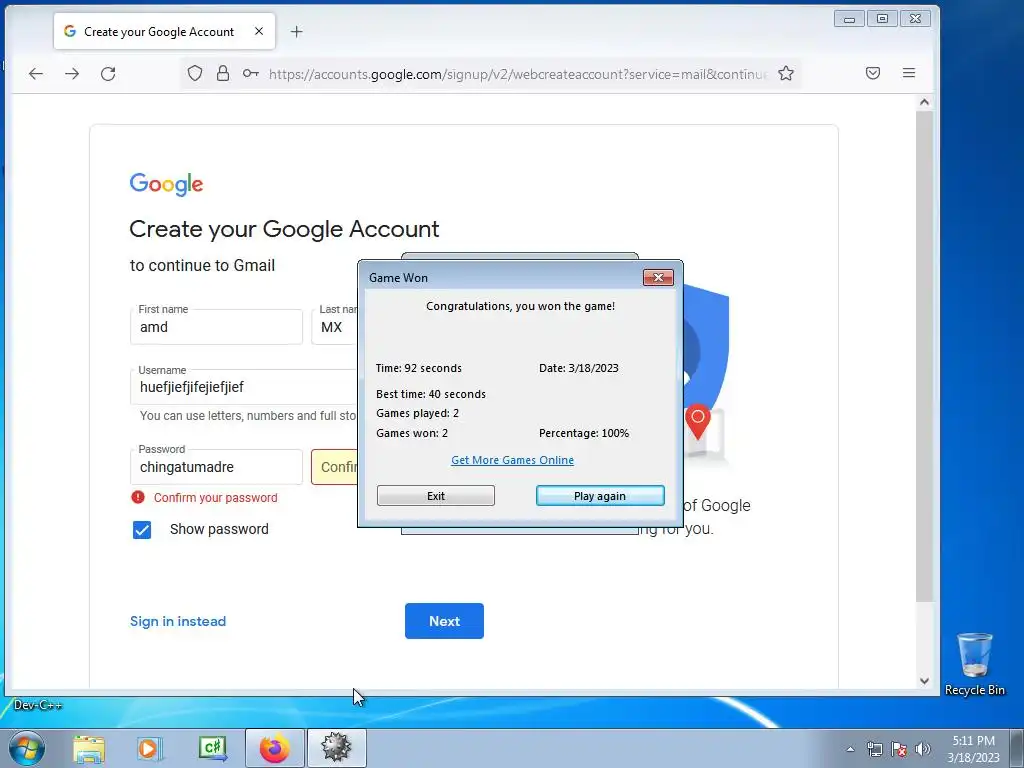
Task: Click the Sign in instead link
Action: (178, 621)
